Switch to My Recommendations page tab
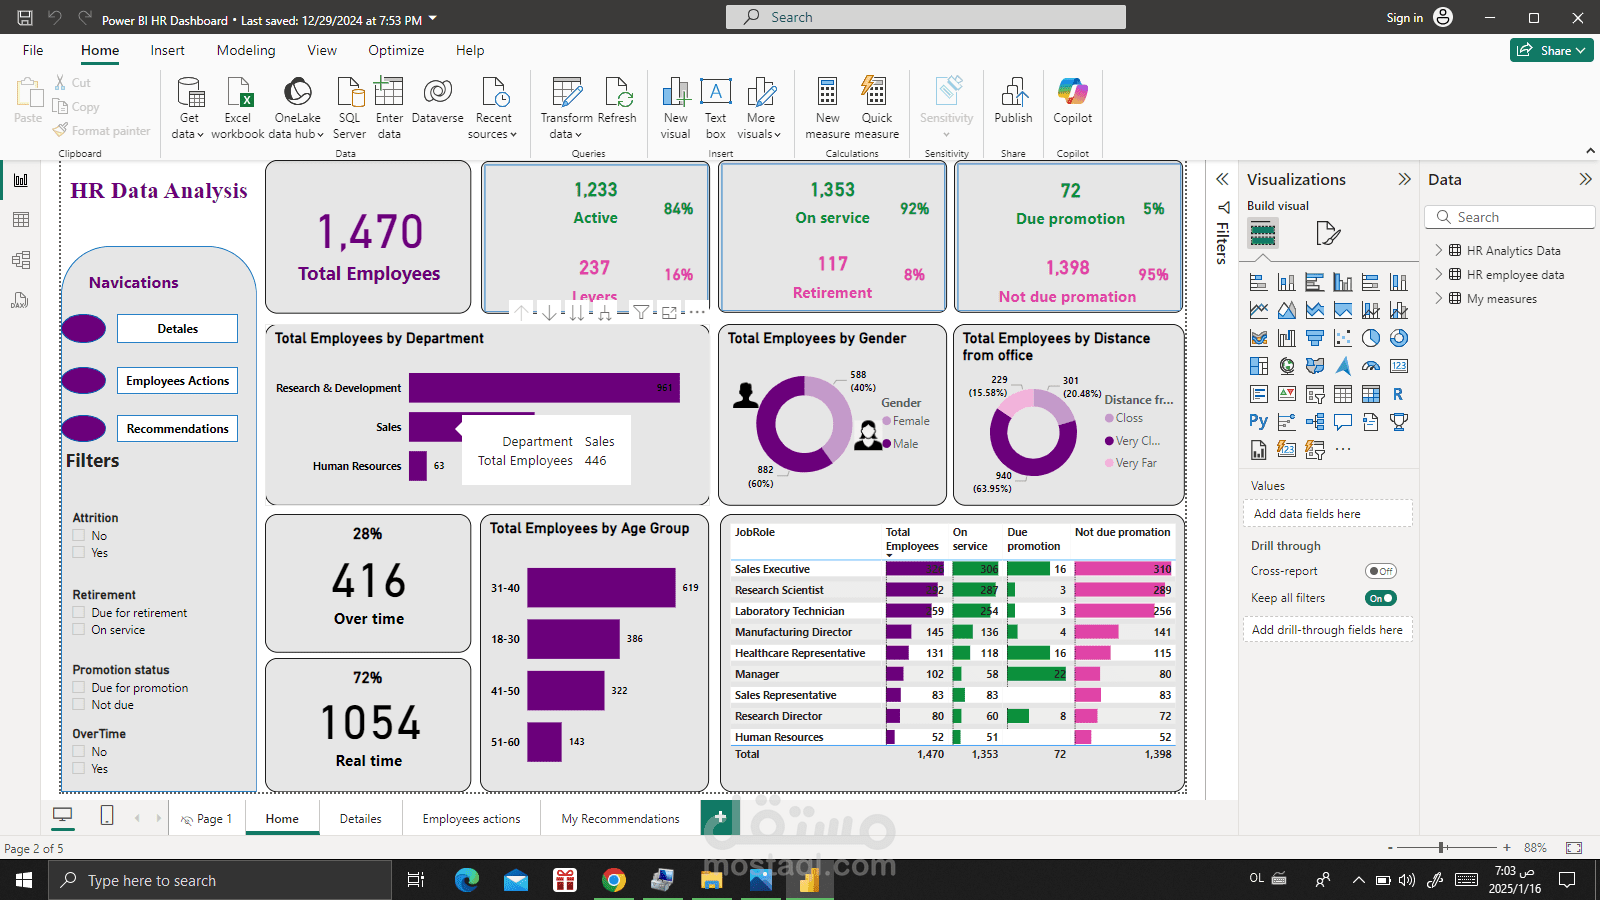 coord(620,818)
